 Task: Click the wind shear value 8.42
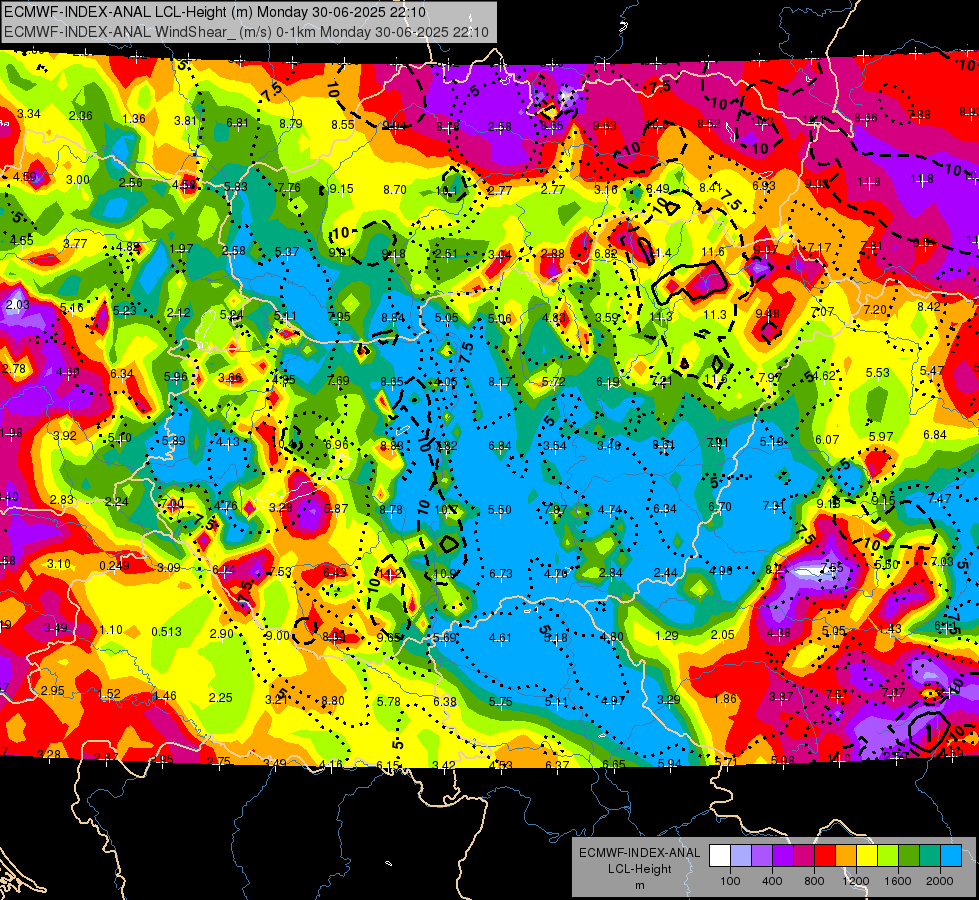pos(929,307)
